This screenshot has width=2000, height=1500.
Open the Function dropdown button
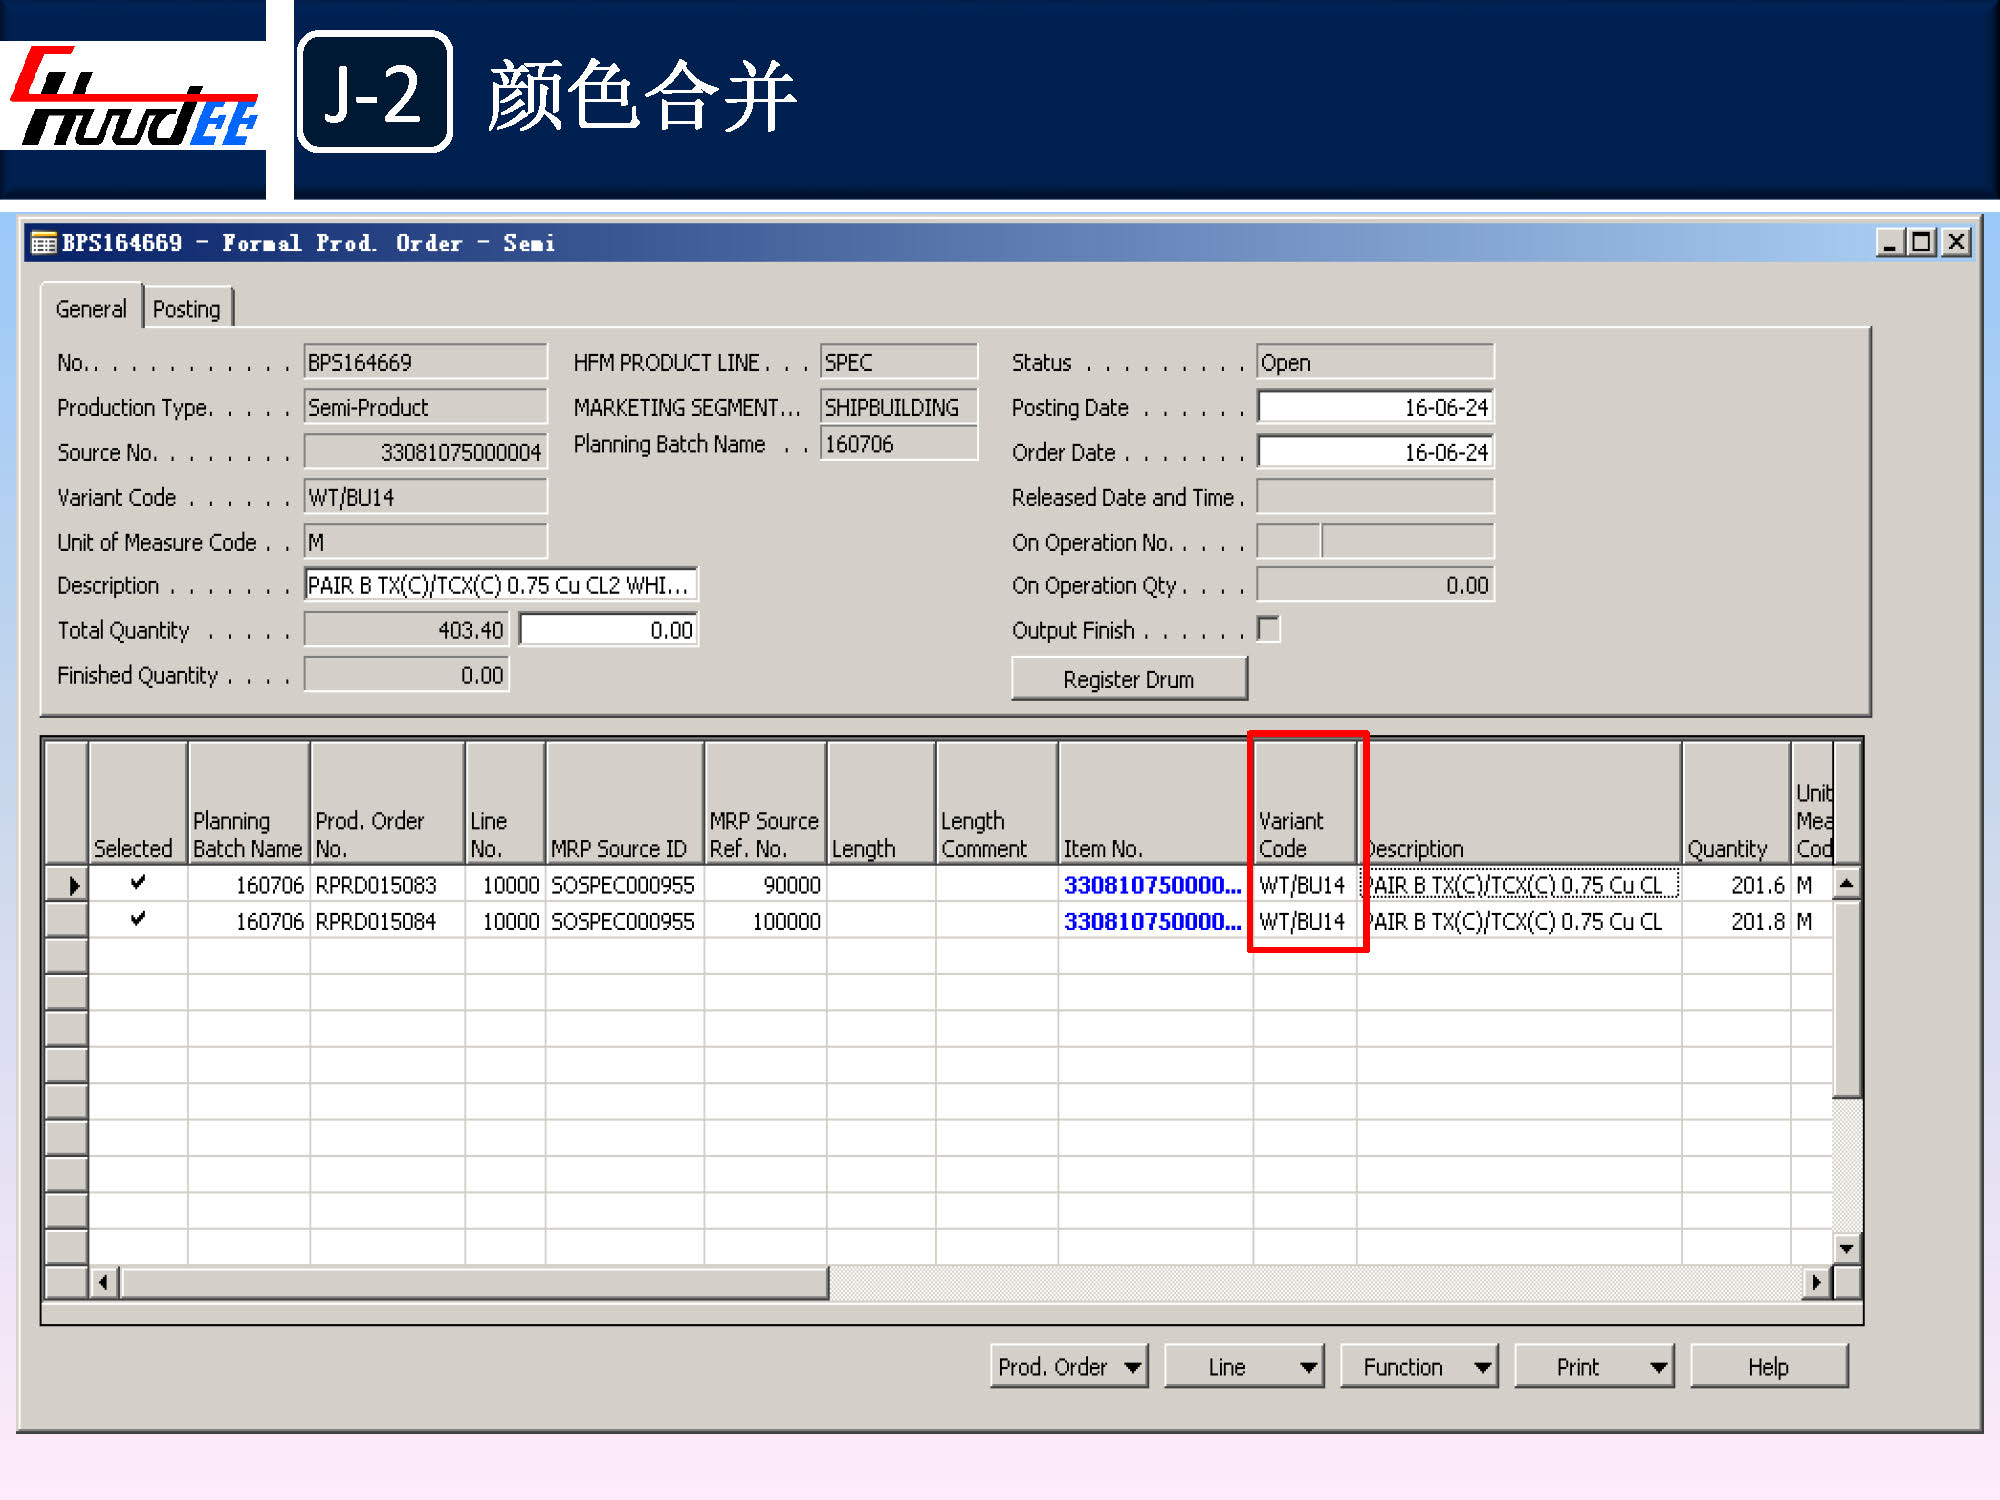[x=1418, y=1366]
